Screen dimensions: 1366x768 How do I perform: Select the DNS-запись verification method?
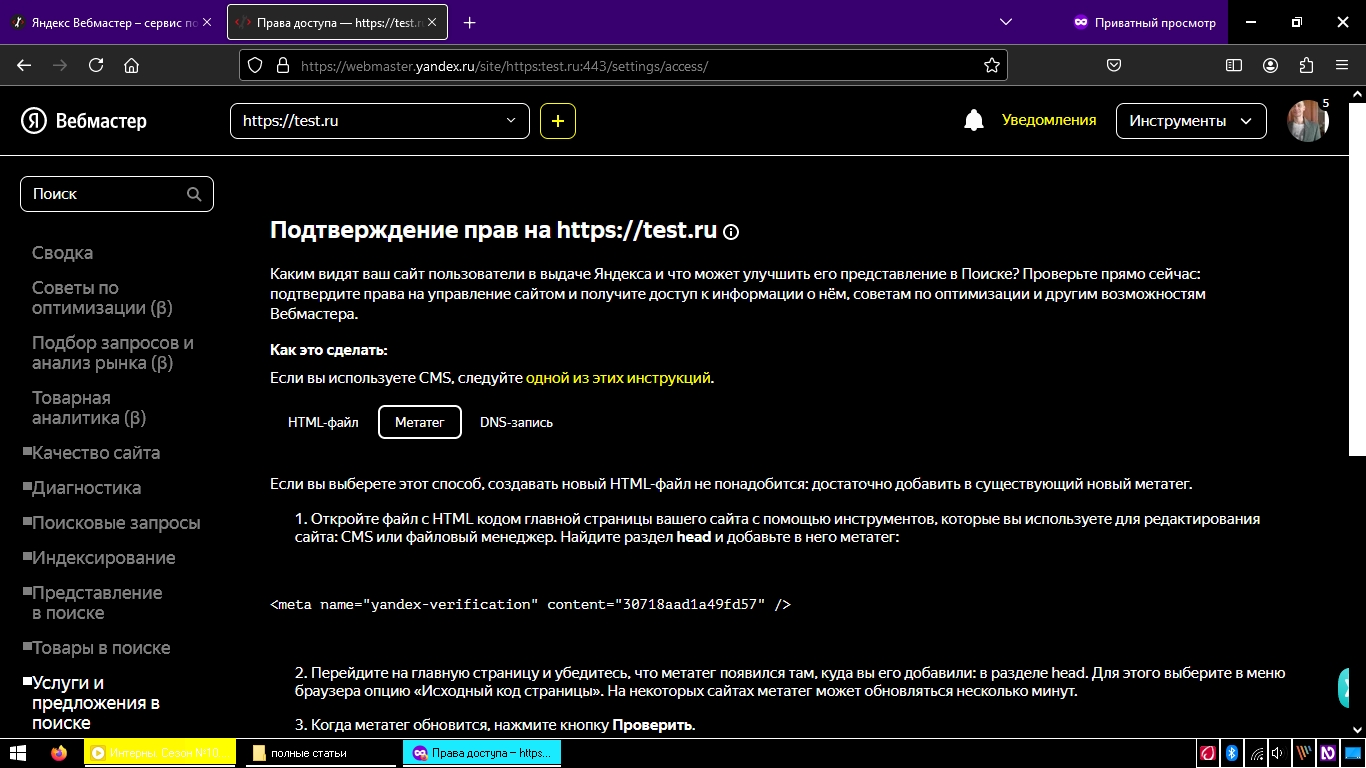tap(516, 422)
